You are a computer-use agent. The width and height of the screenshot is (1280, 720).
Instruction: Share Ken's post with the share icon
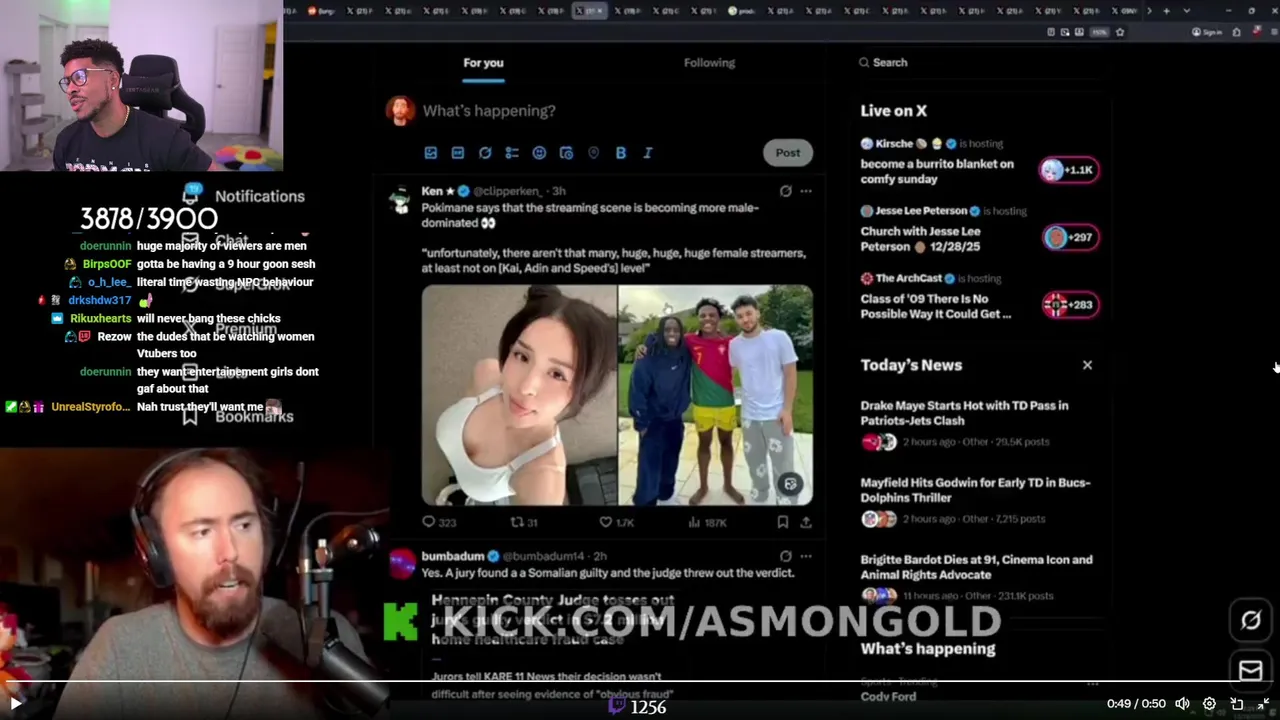pyautogui.click(x=806, y=522)
